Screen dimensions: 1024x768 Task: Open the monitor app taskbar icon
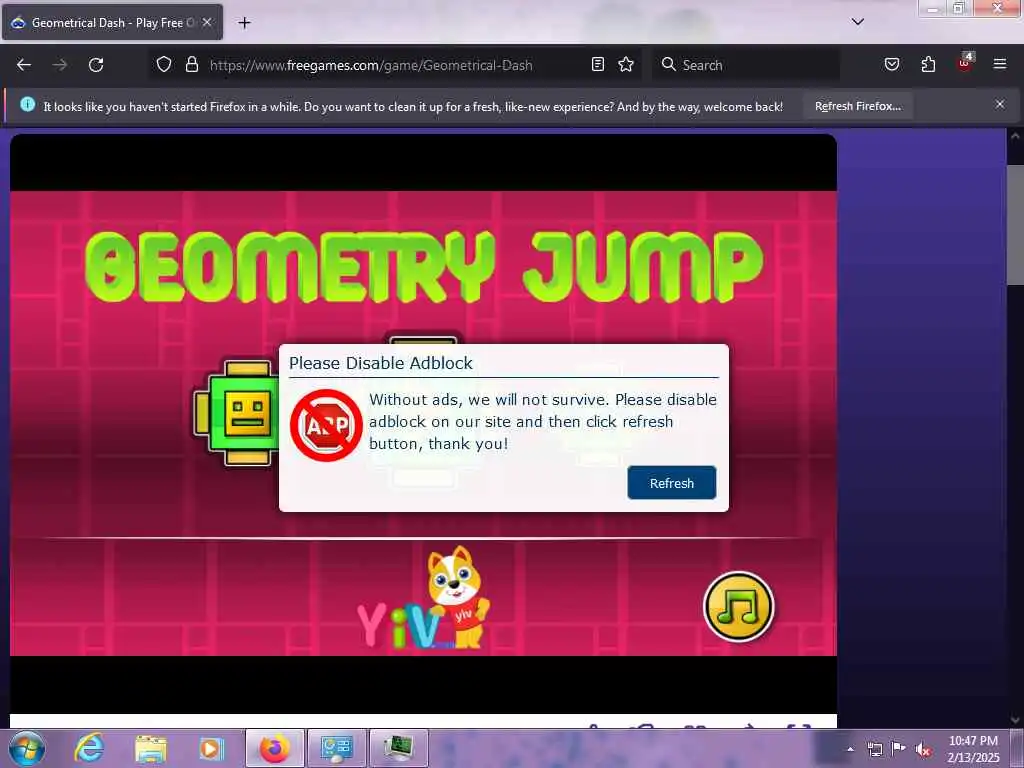[x=398, y=748]
